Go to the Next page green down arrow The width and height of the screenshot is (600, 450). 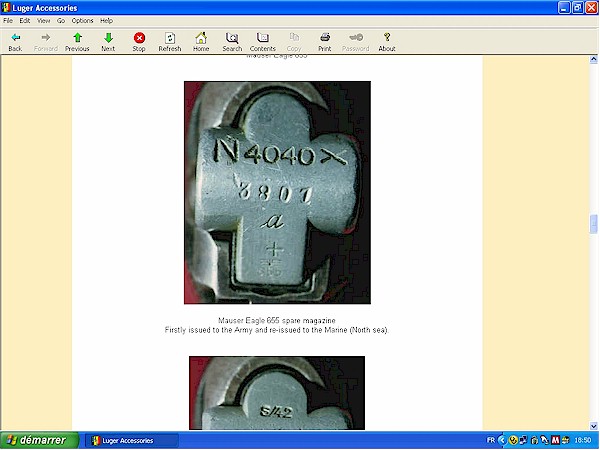coord(108,38)
